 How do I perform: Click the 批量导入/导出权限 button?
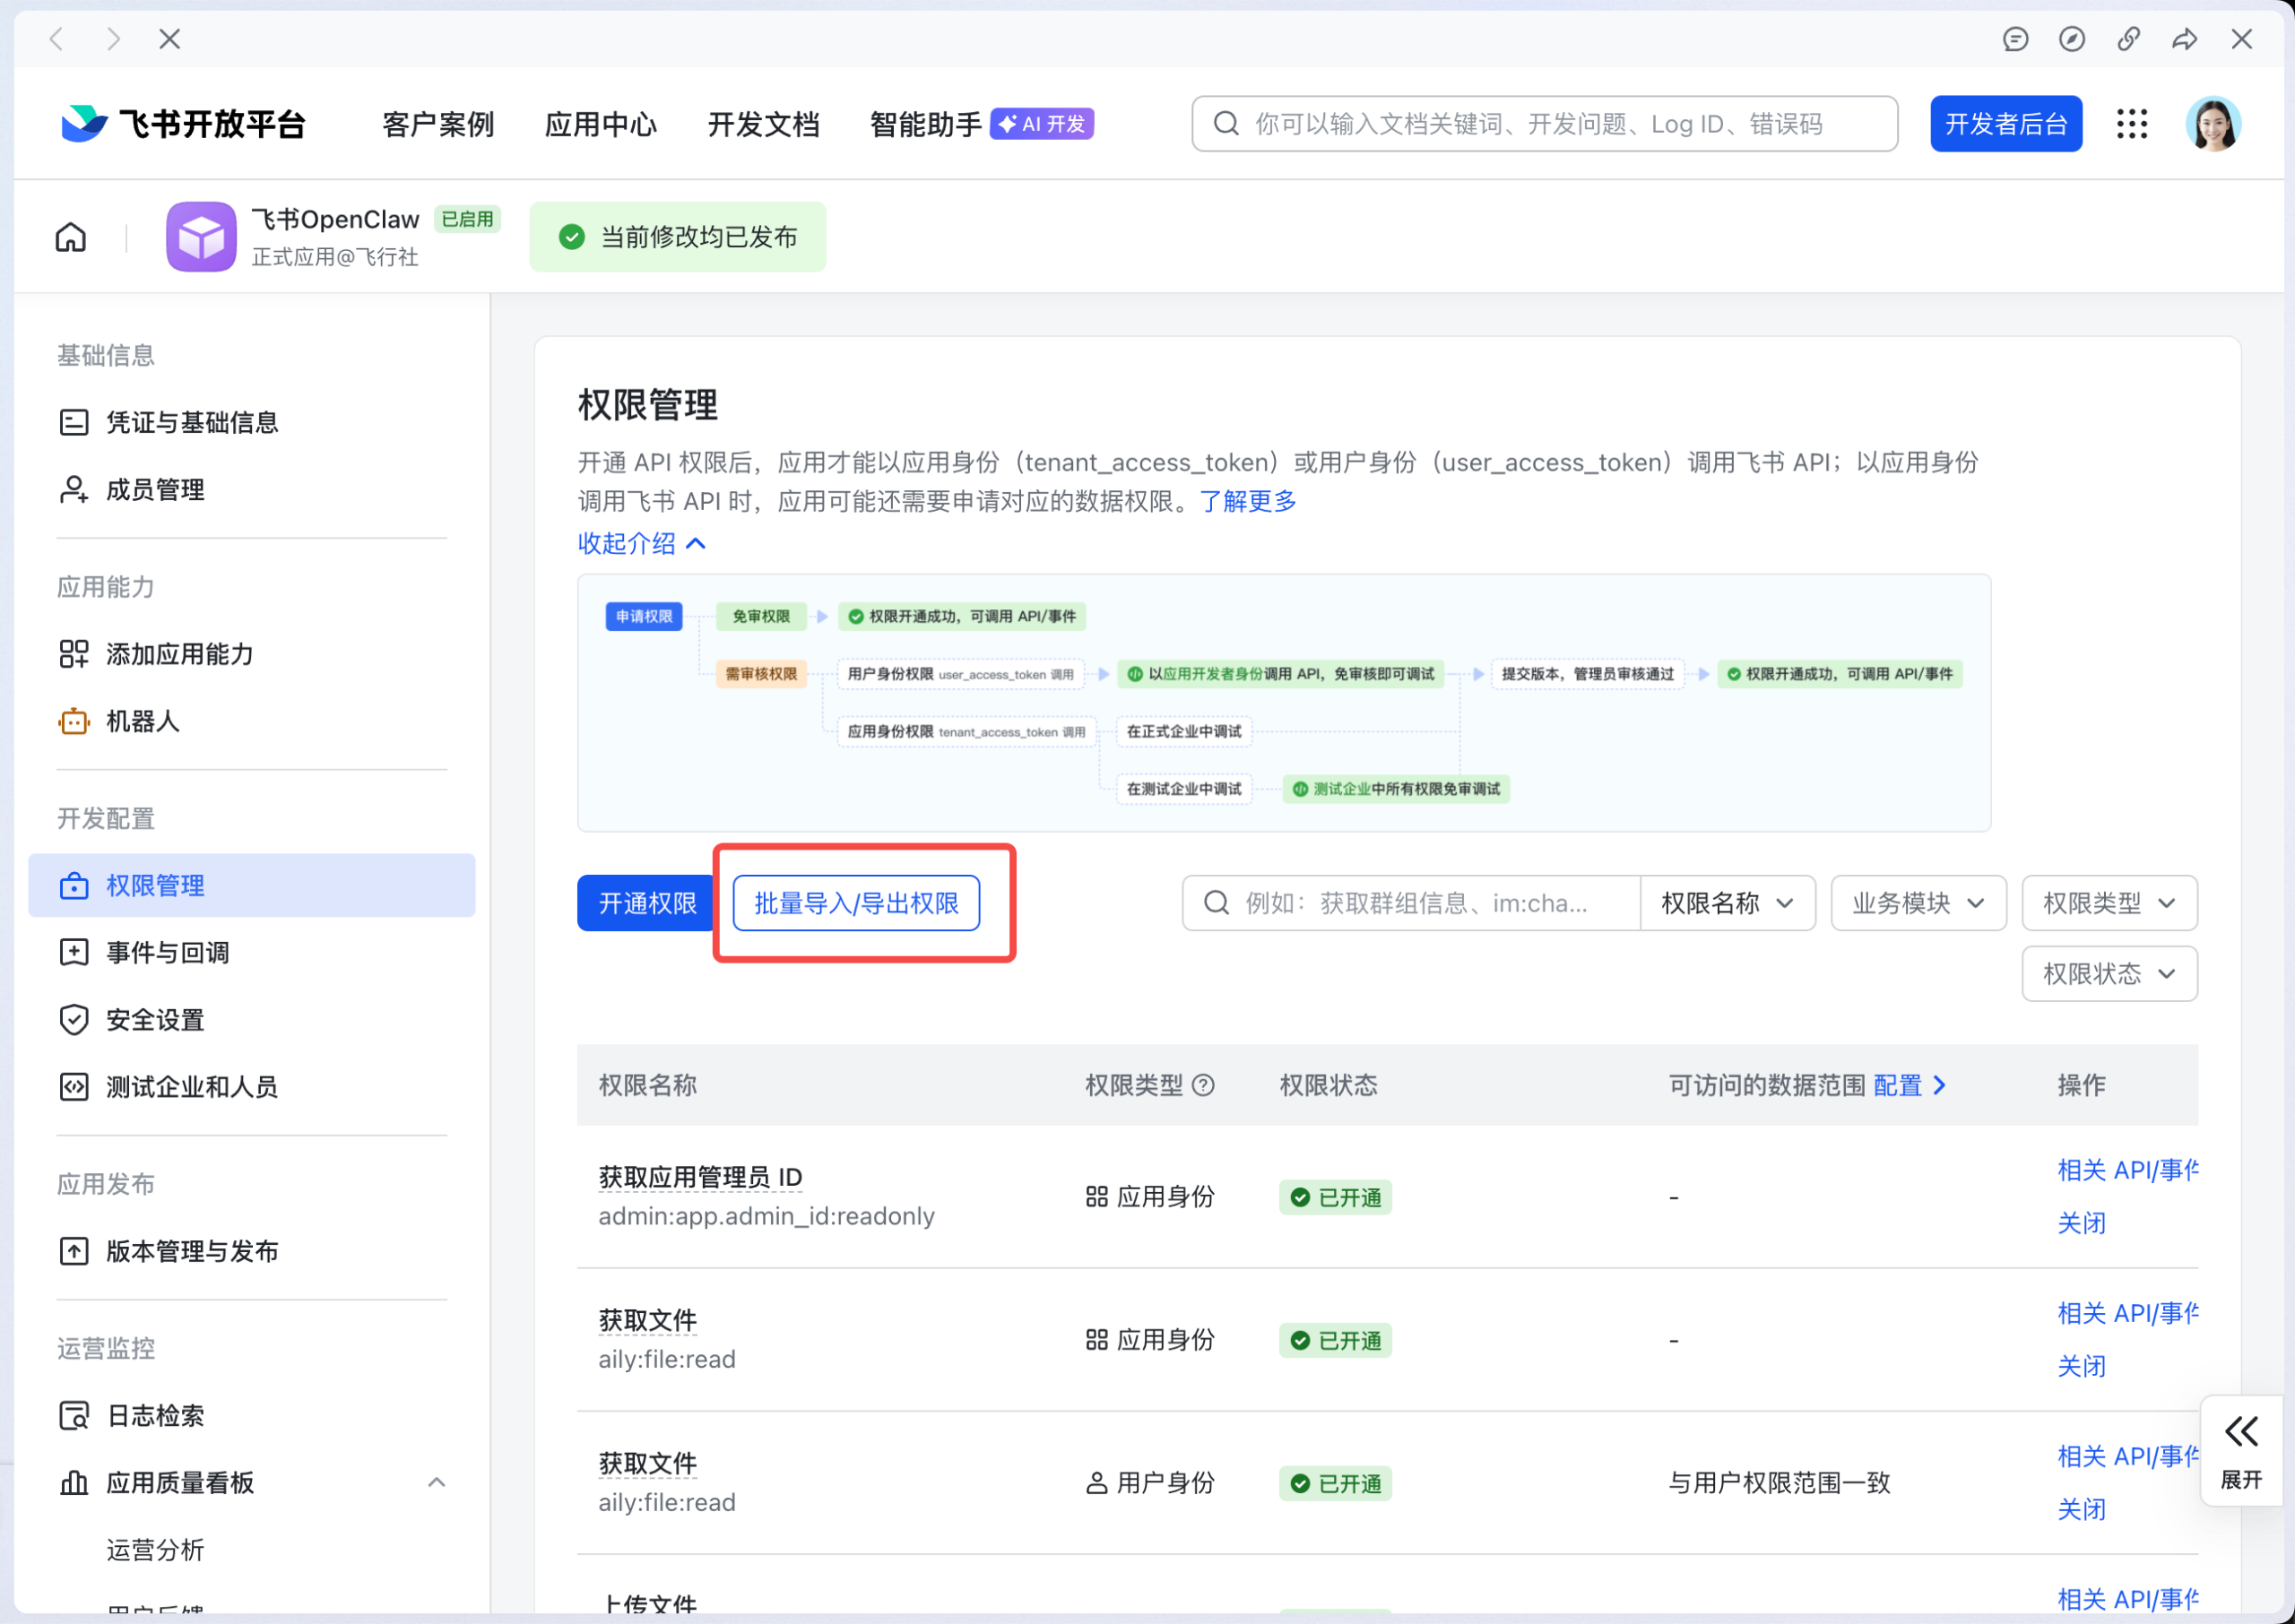856,902
